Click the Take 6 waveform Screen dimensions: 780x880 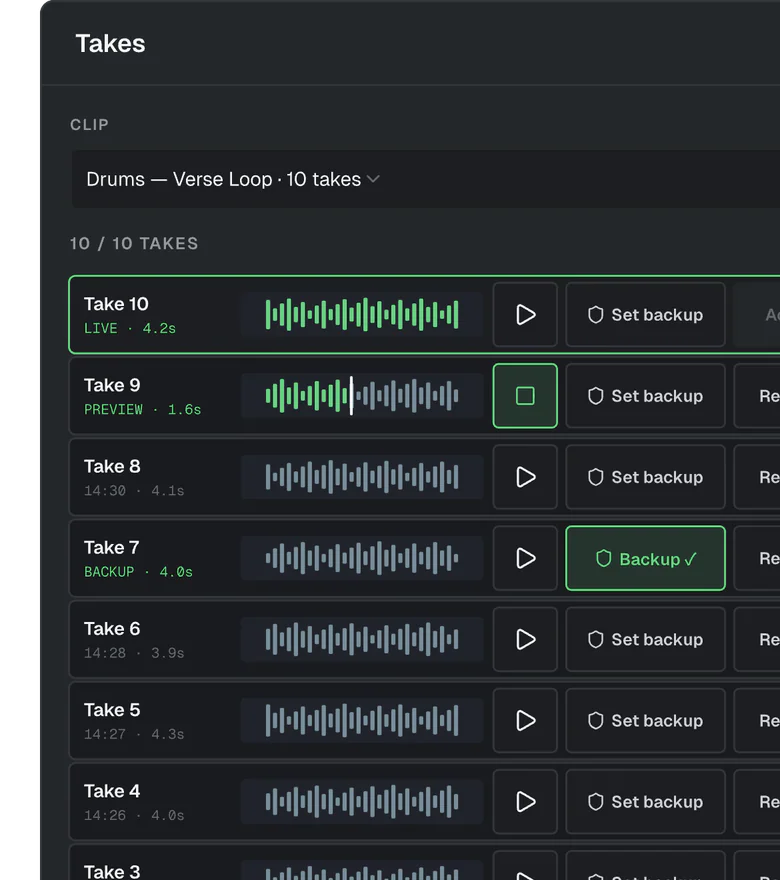(x=362, y=639)
